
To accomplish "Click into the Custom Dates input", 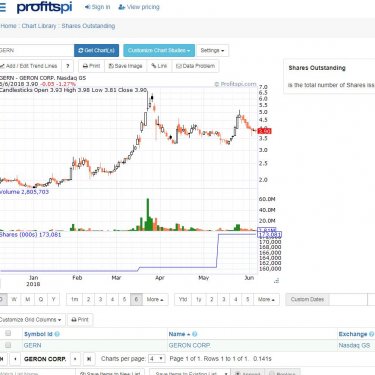I will (x=348, y=299).
